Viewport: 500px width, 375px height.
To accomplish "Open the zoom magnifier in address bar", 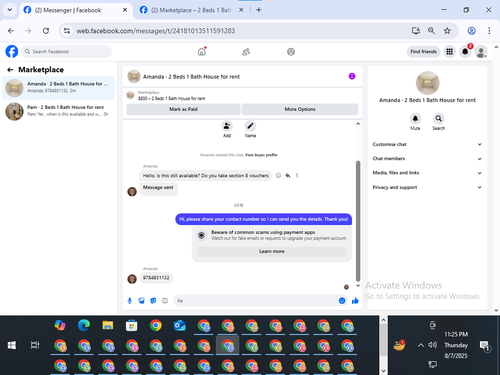I will [x=431, y=31].
